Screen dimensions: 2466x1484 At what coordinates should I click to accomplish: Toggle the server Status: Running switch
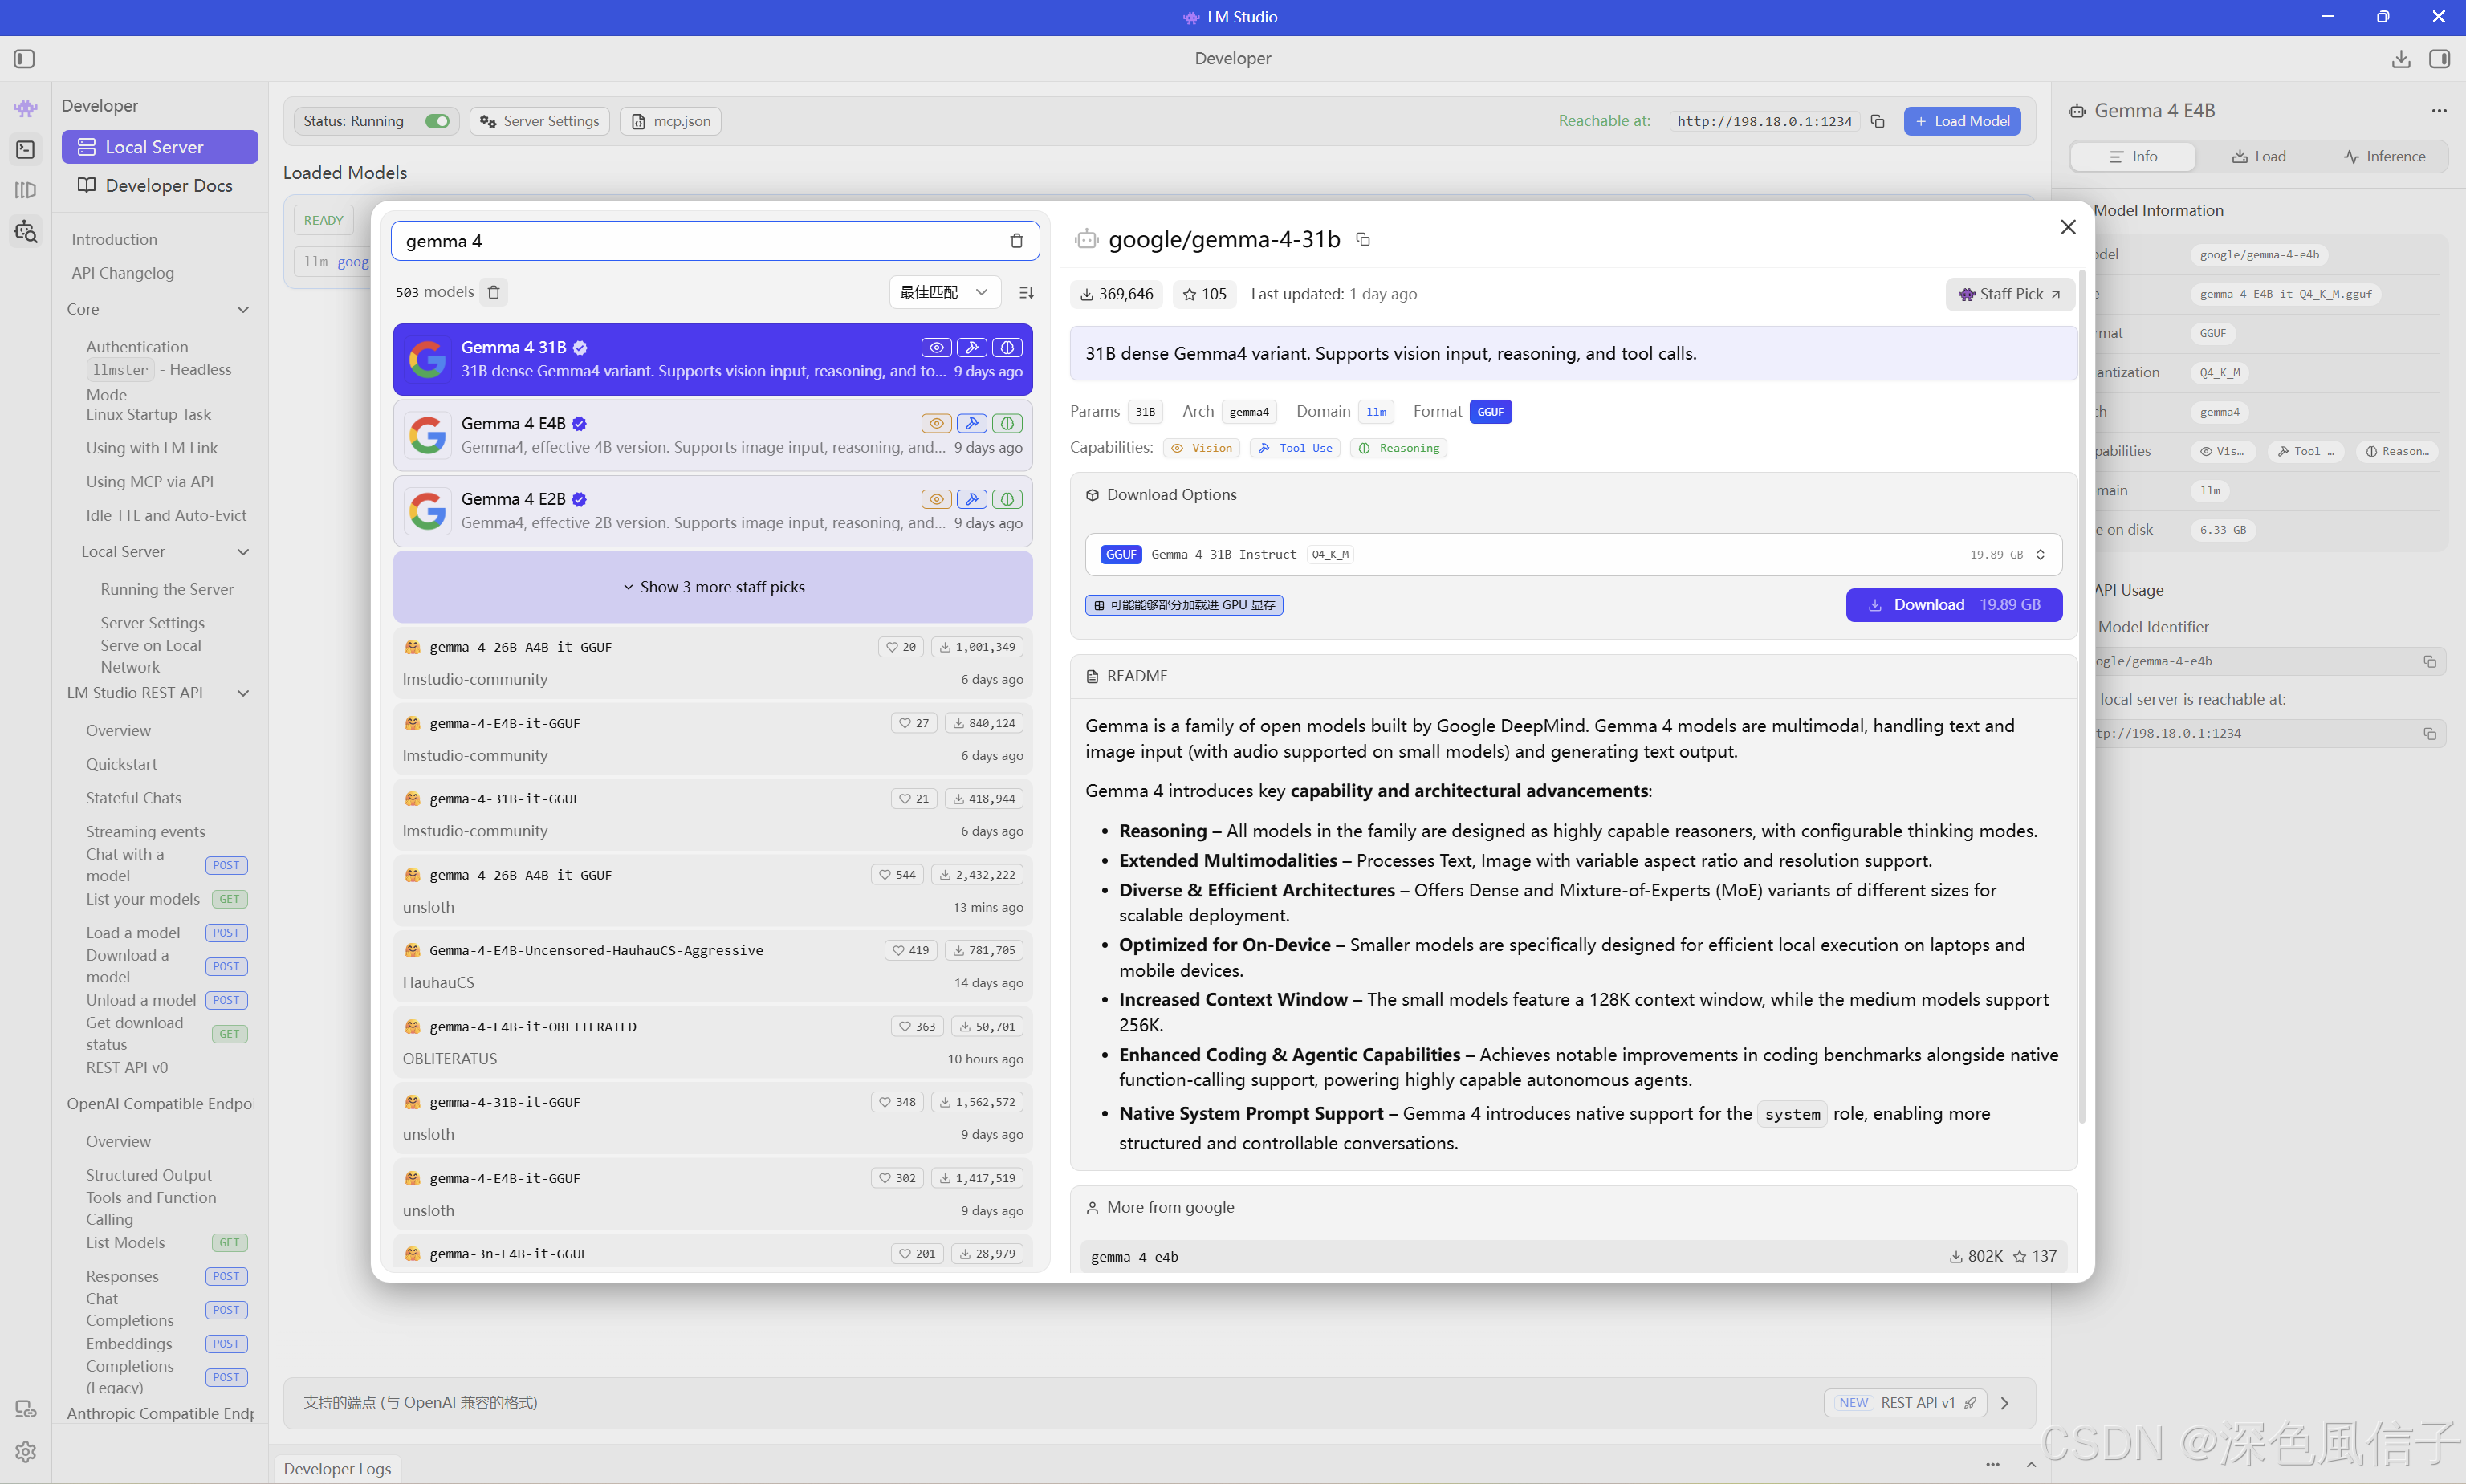pos(437,121)
